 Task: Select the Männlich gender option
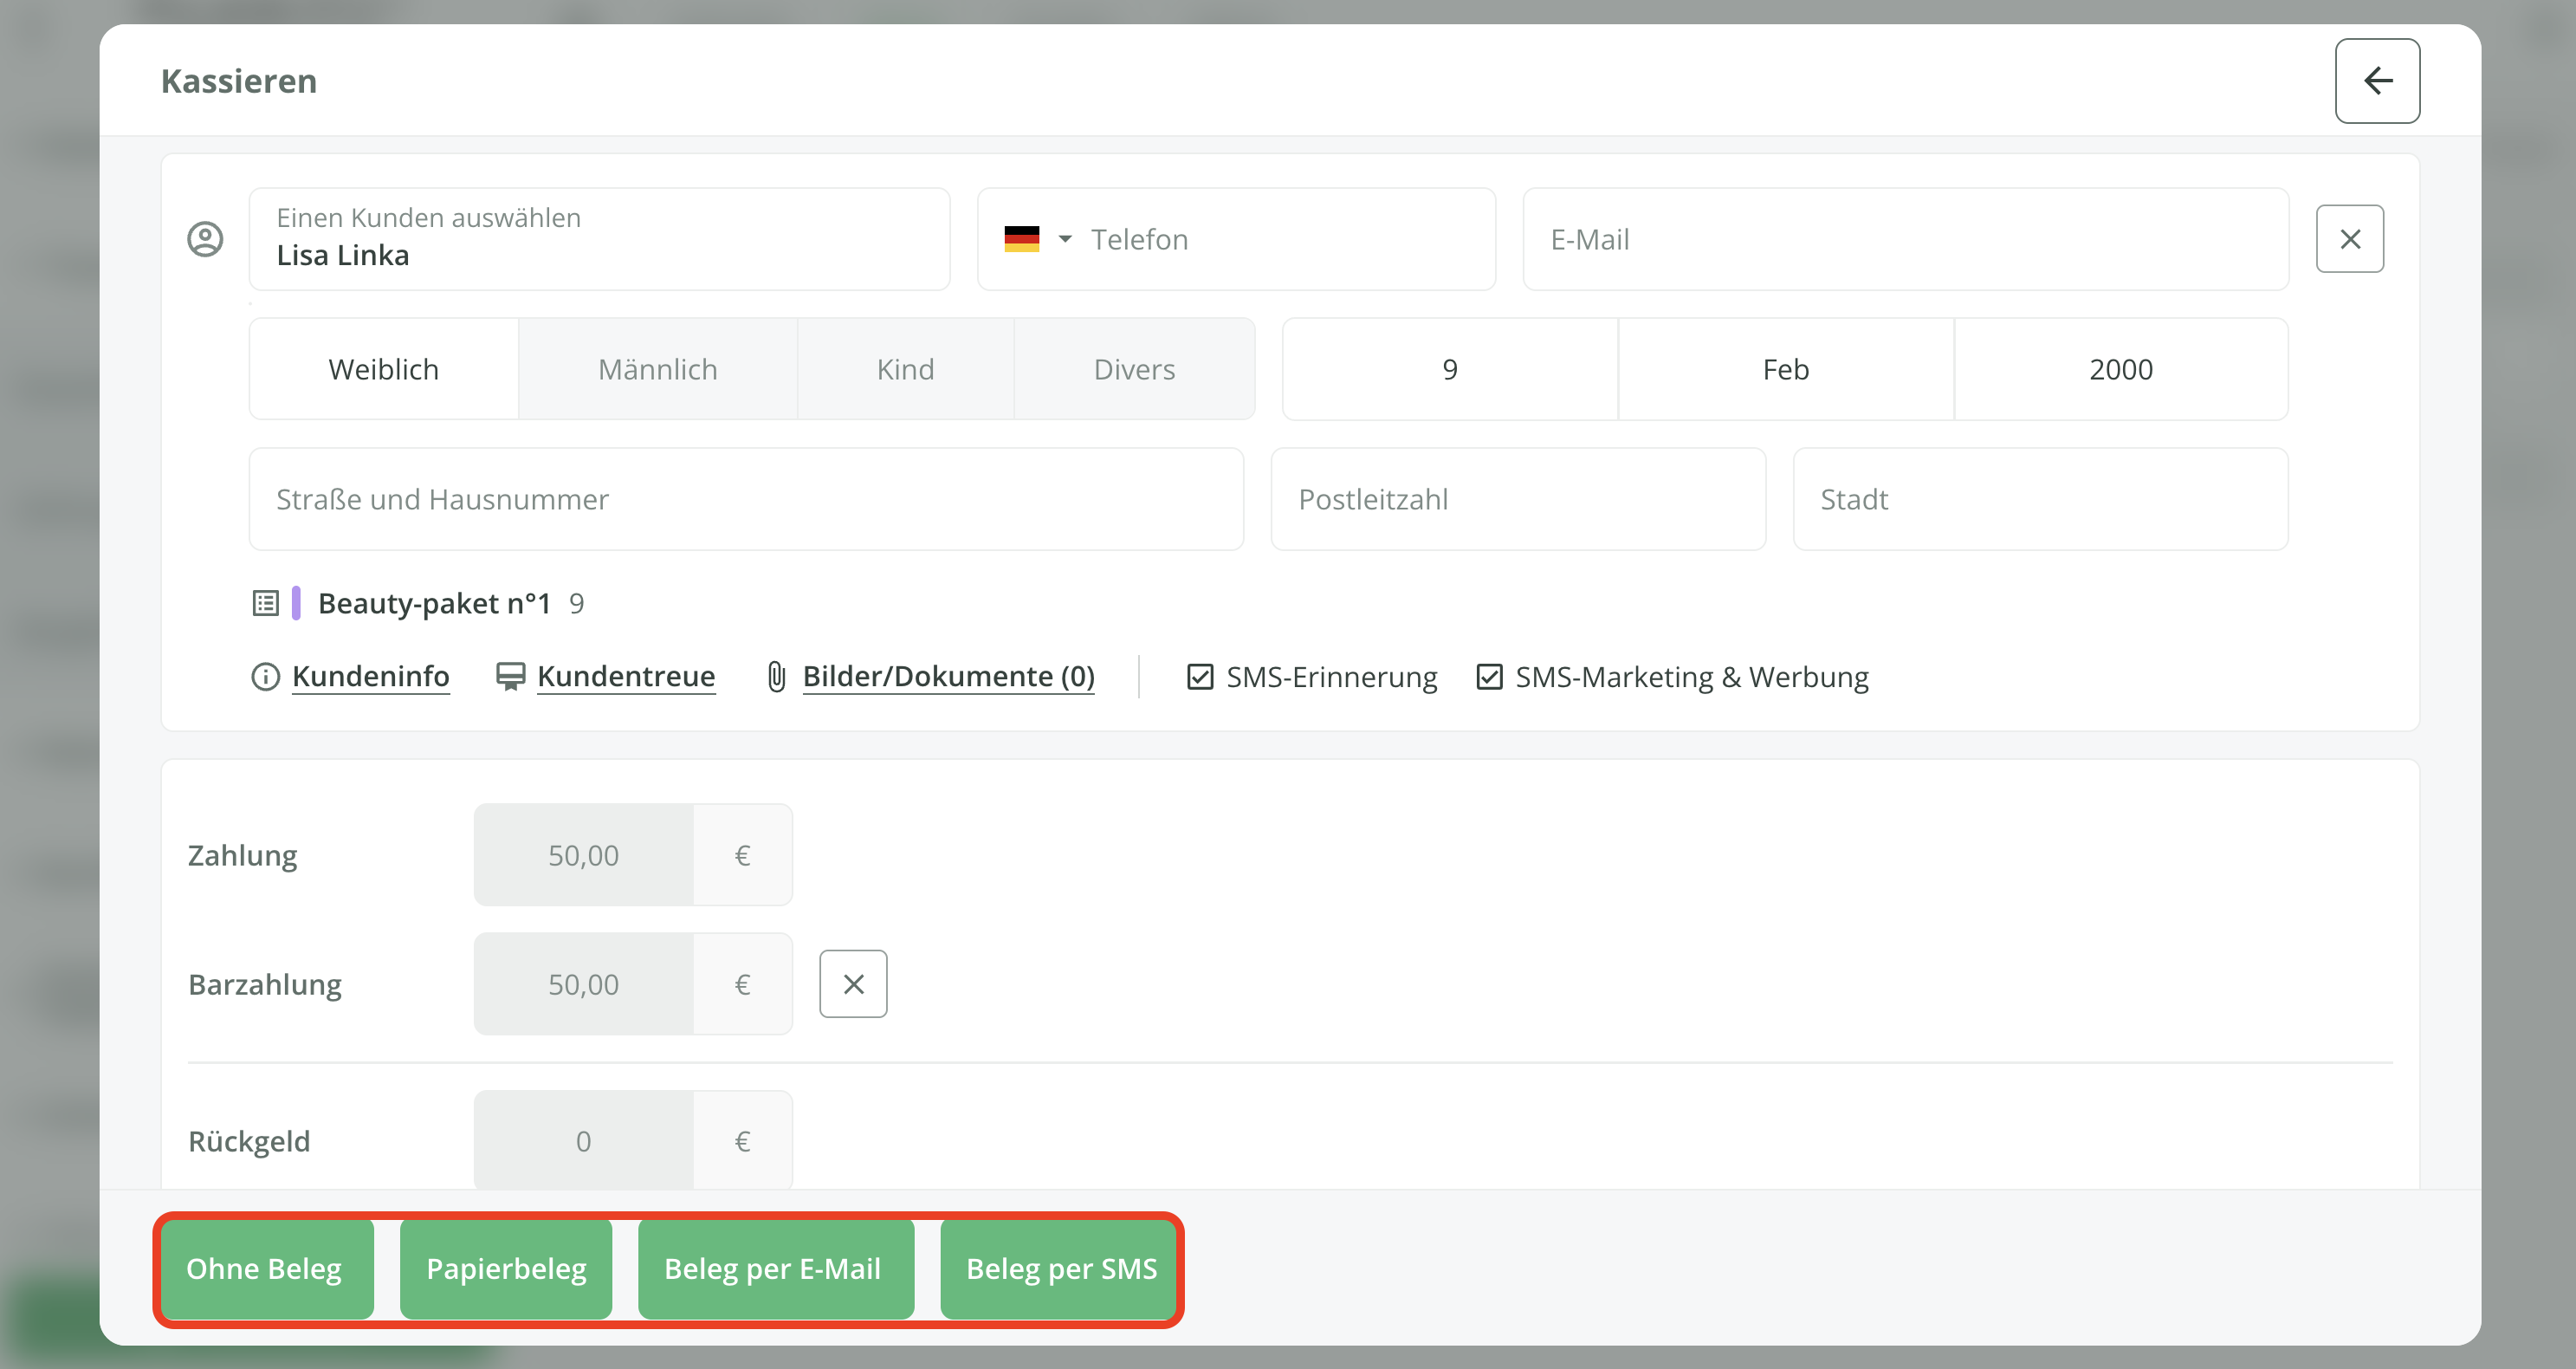(657, 369)
